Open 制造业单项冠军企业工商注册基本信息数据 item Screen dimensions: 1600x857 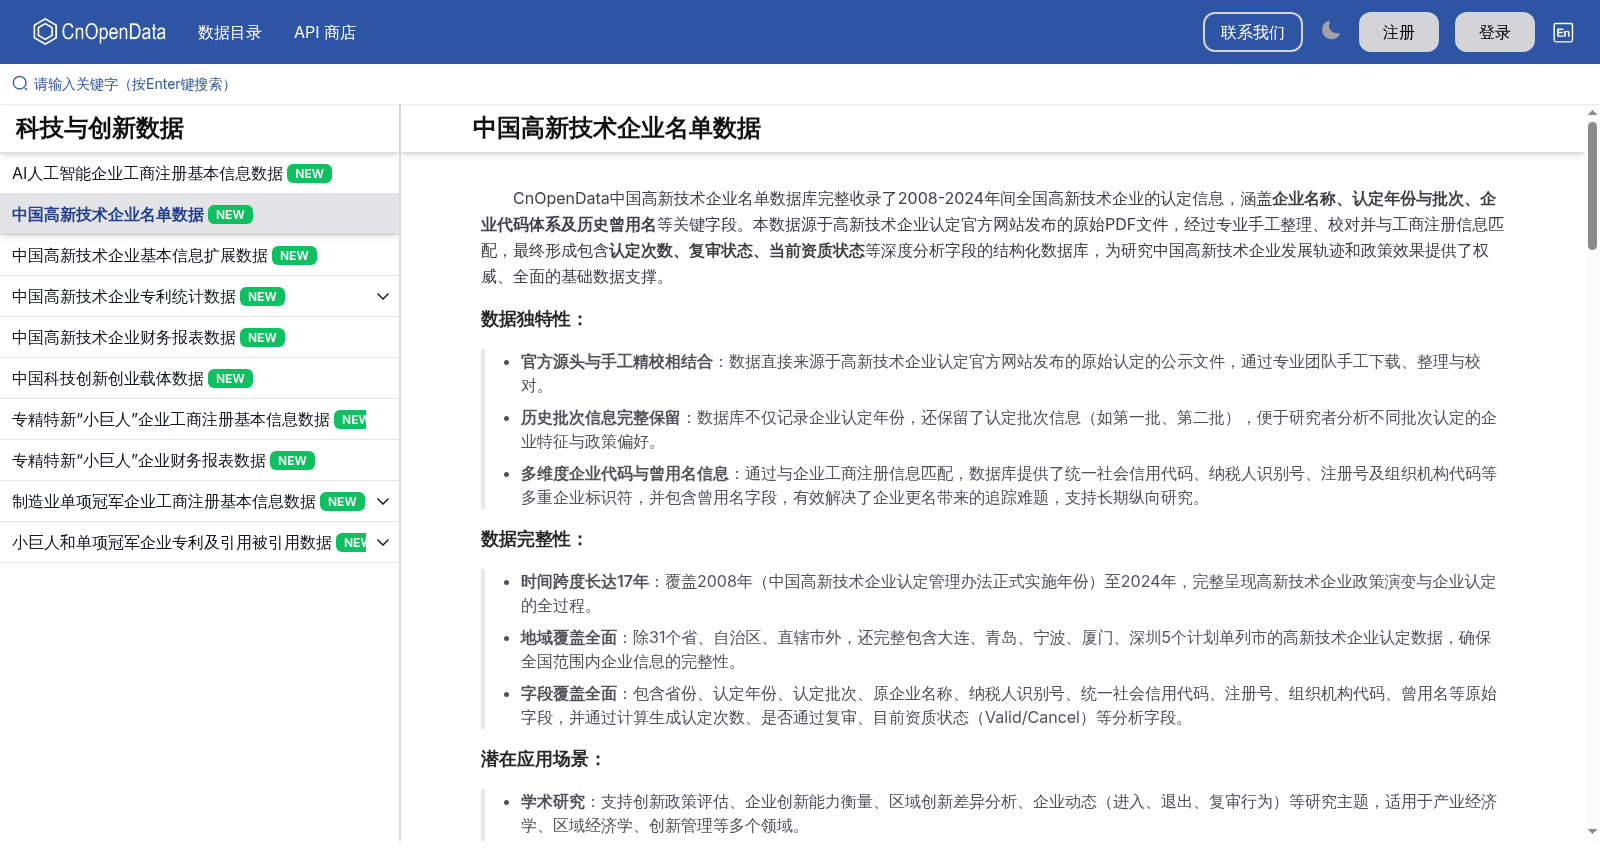163,501
